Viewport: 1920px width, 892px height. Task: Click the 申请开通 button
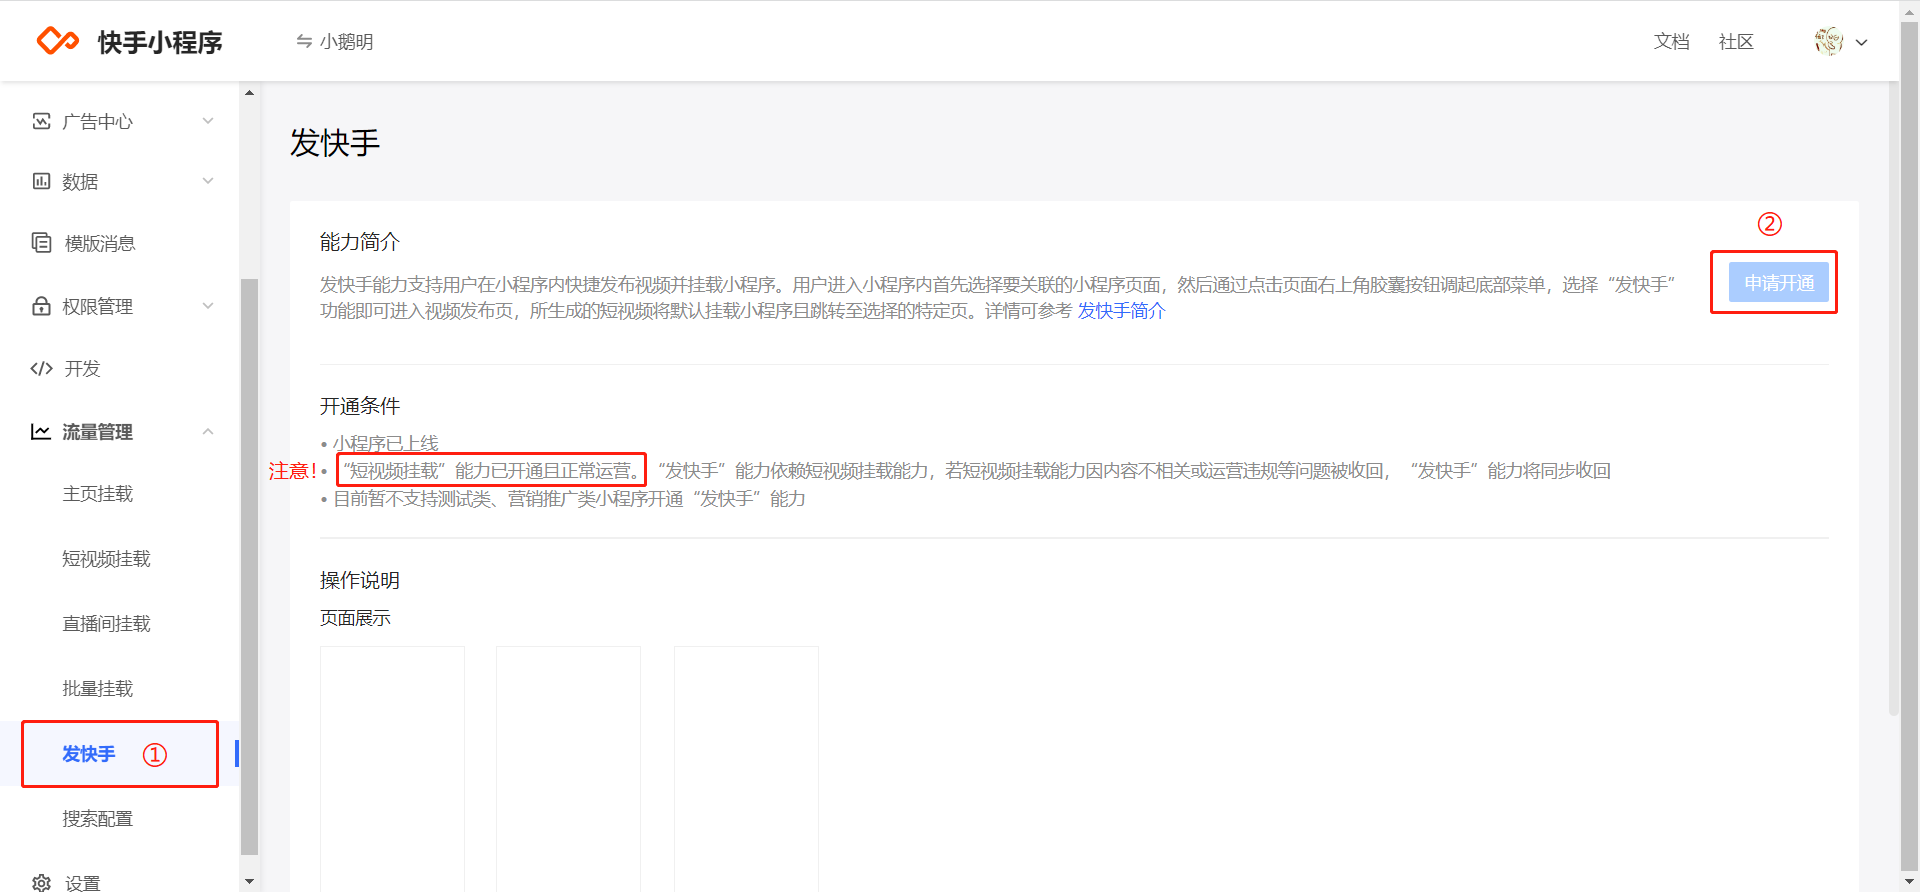1778,282
